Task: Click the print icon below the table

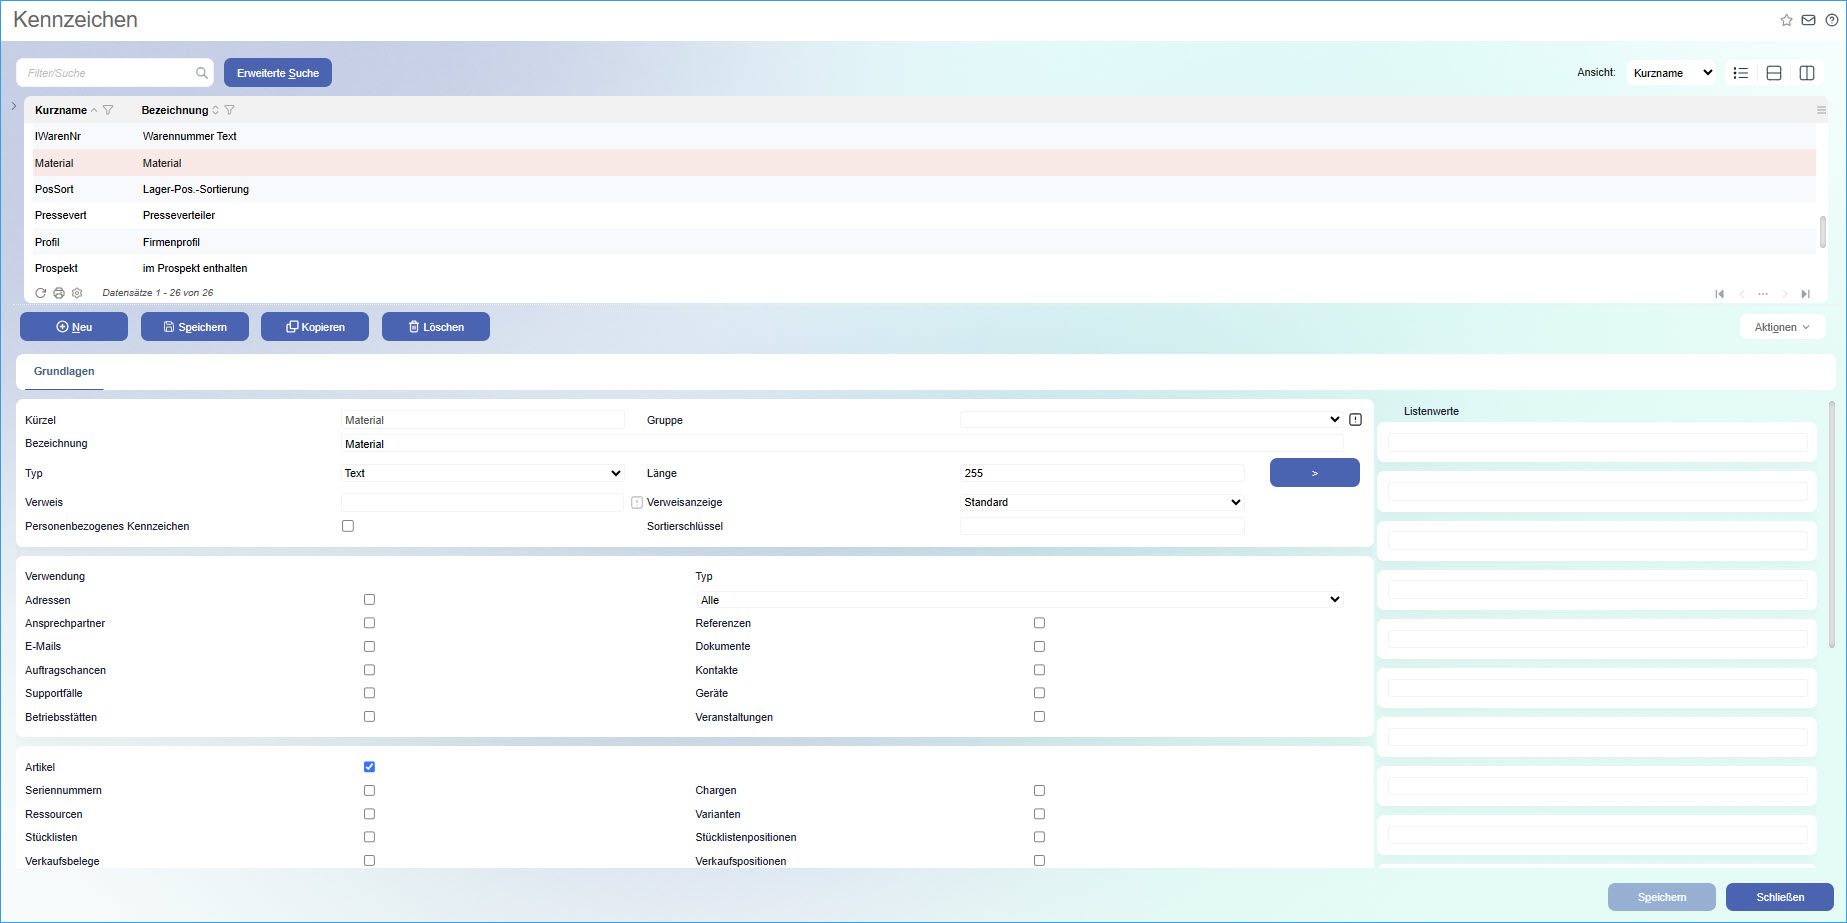Action: tap(59, 293)
